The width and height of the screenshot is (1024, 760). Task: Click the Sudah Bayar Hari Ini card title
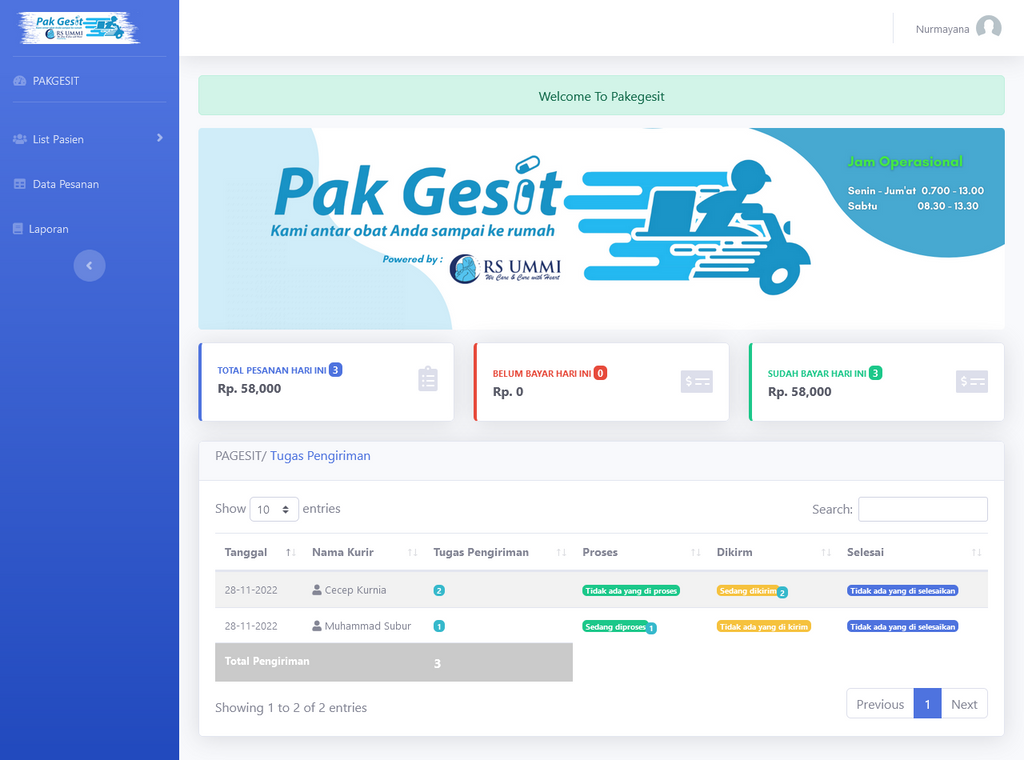817,373
